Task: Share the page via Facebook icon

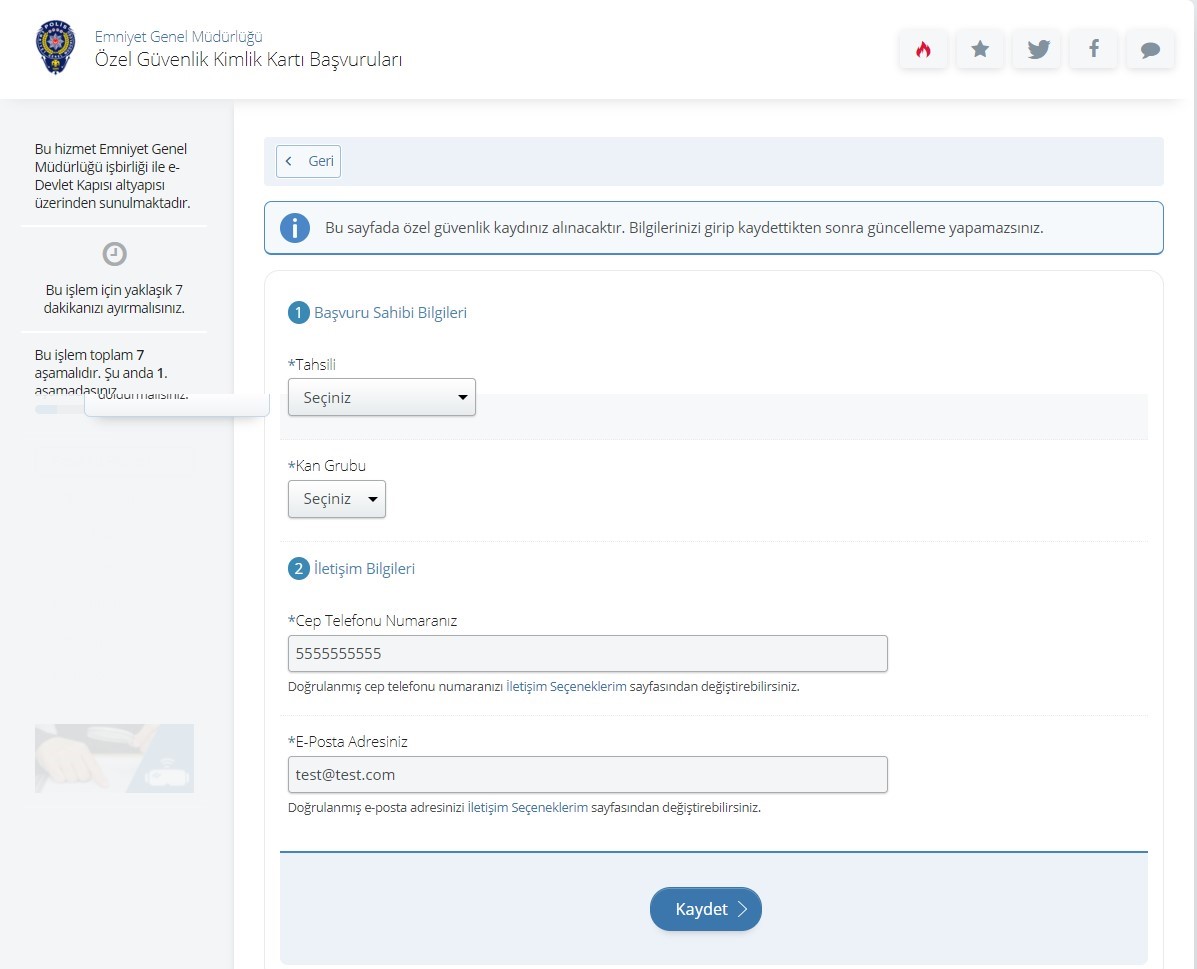Action: [1094, 49]
